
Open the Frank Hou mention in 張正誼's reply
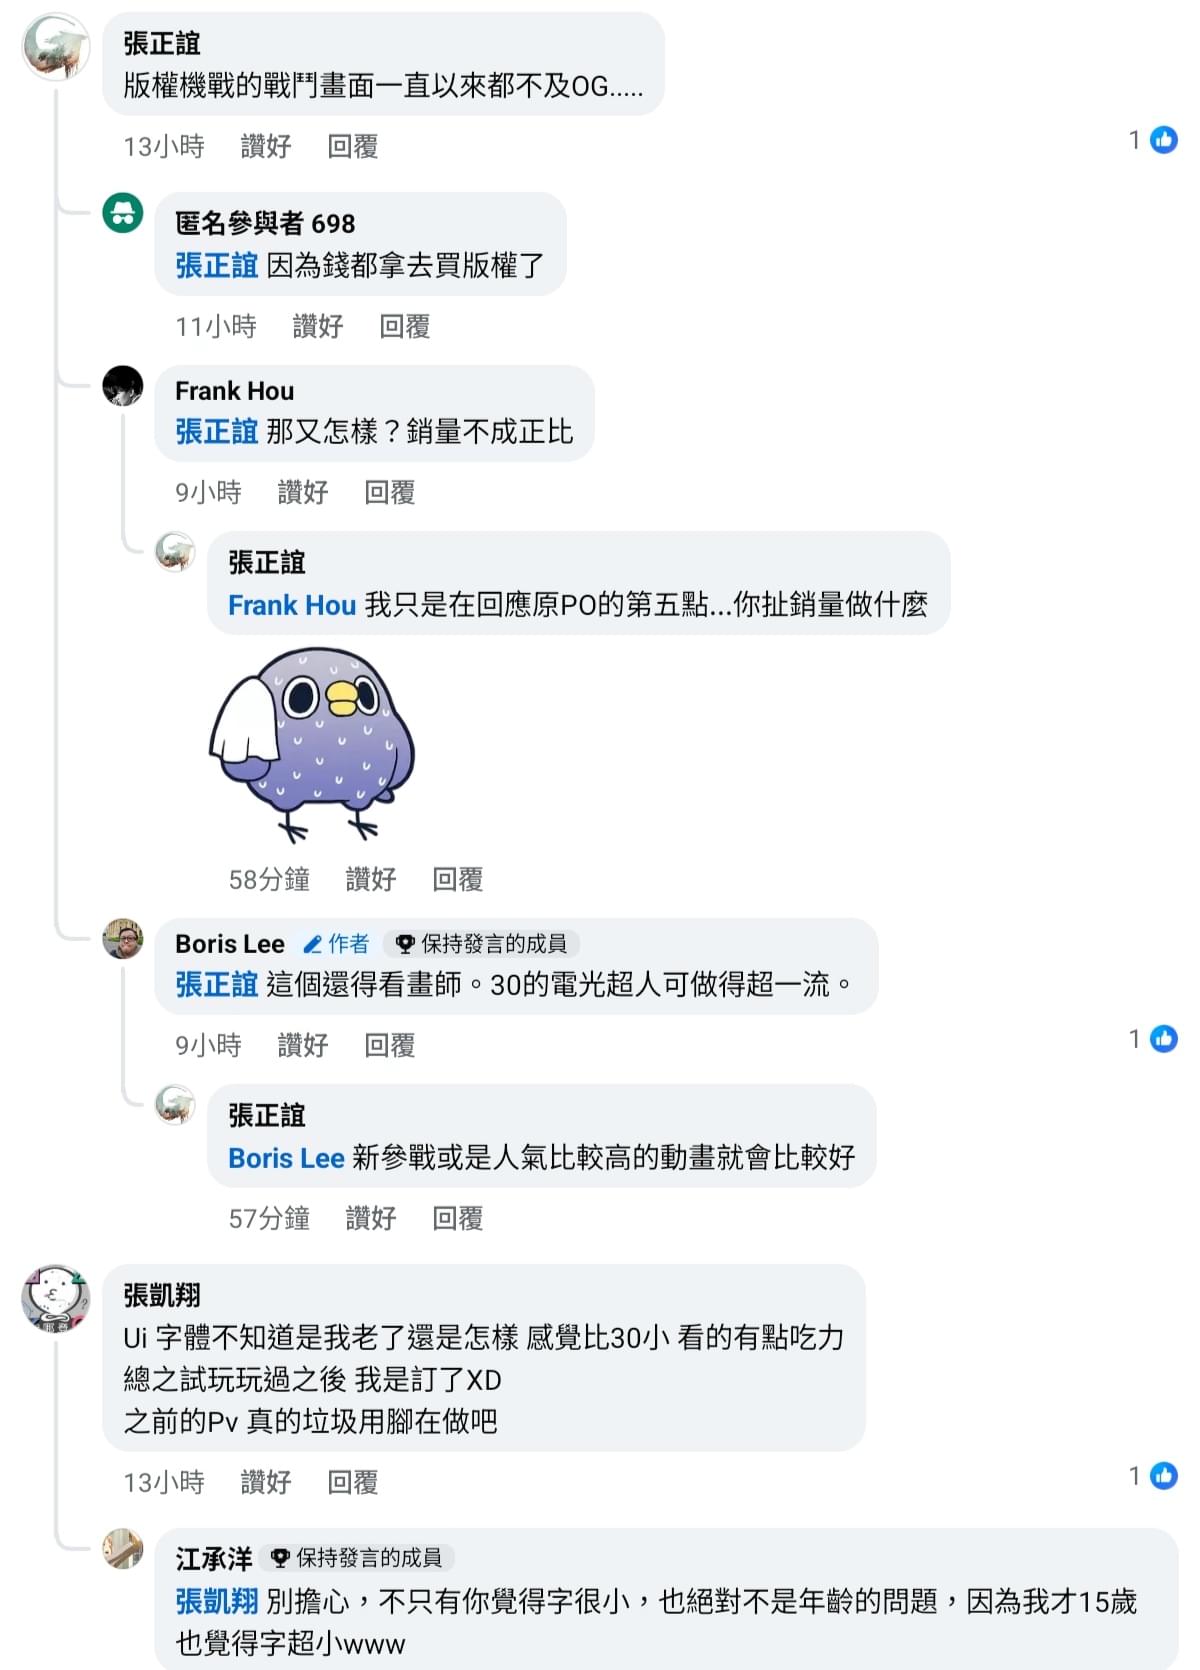(x=292, y=605)
